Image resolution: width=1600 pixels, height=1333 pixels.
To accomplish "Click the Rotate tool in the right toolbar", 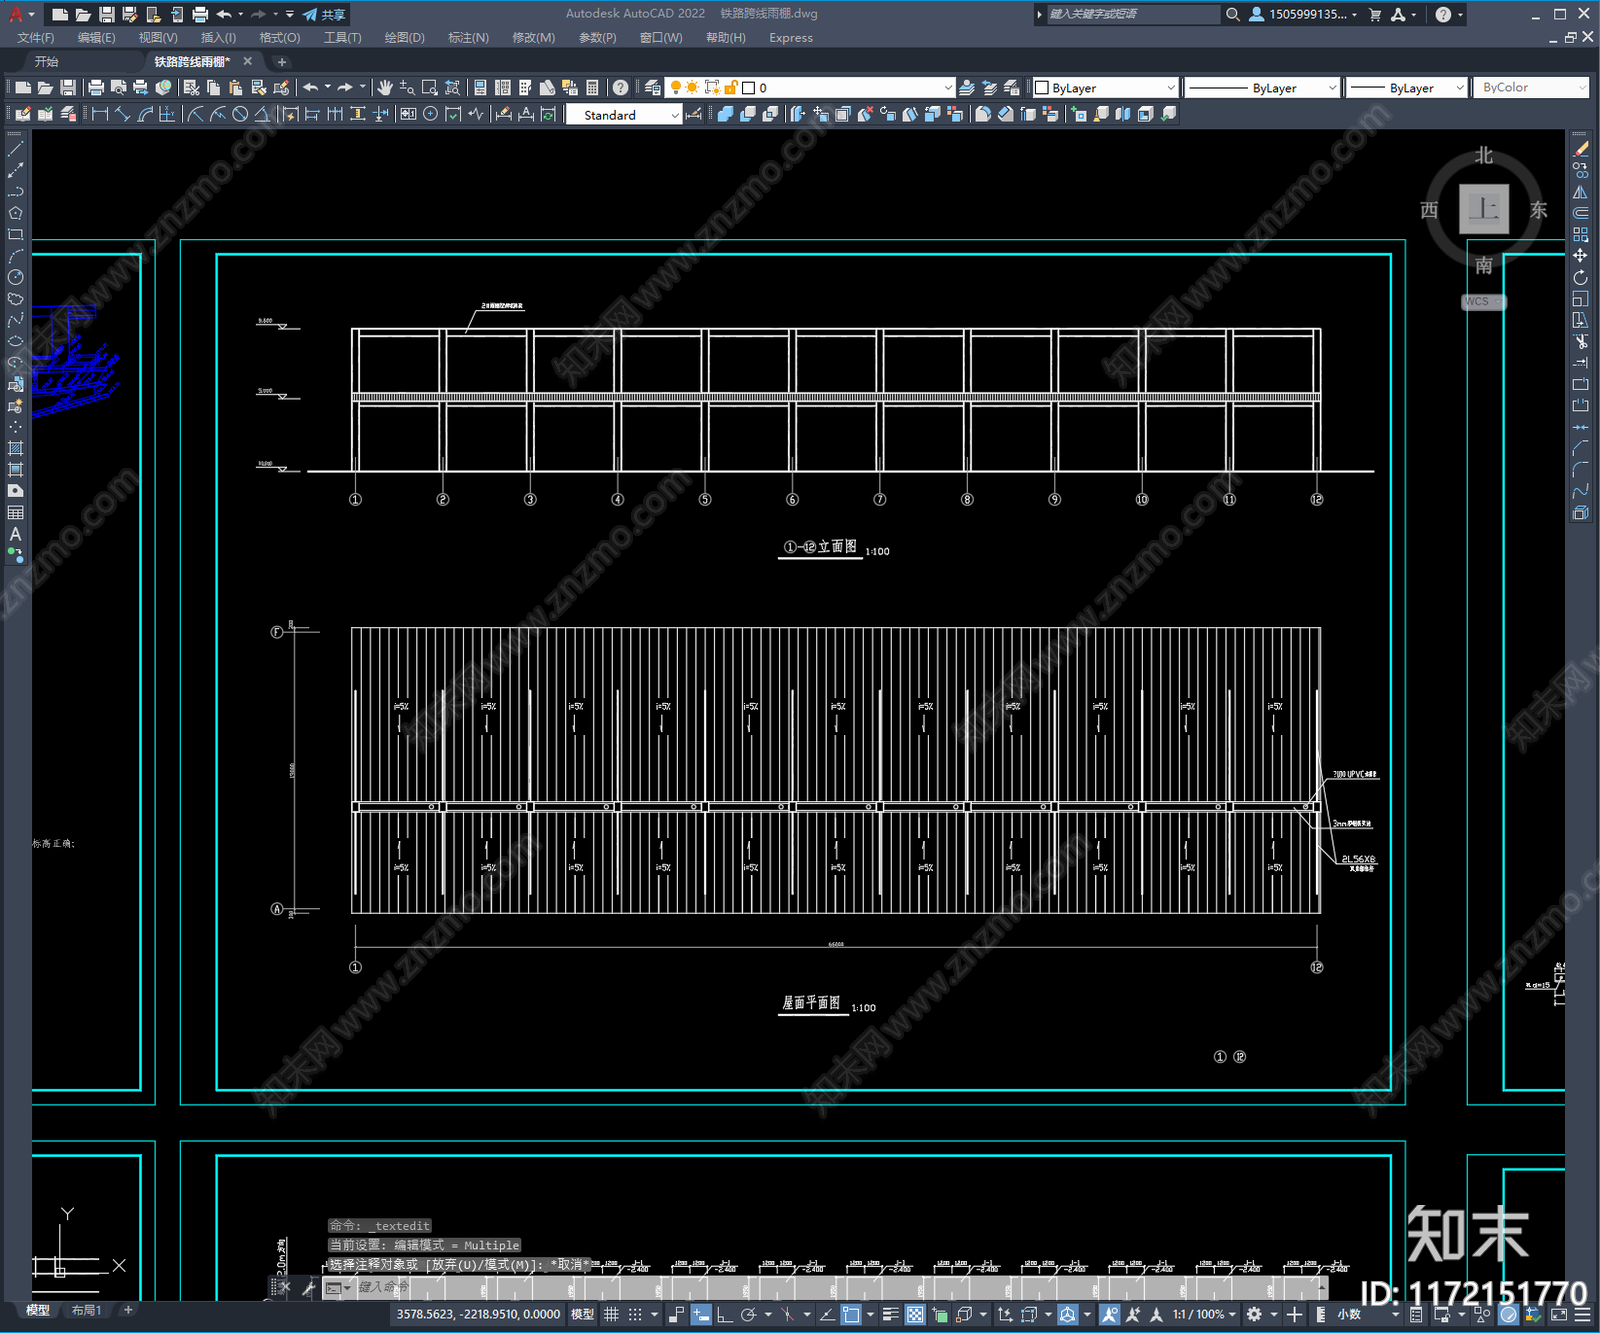I will pos(1580,277).
